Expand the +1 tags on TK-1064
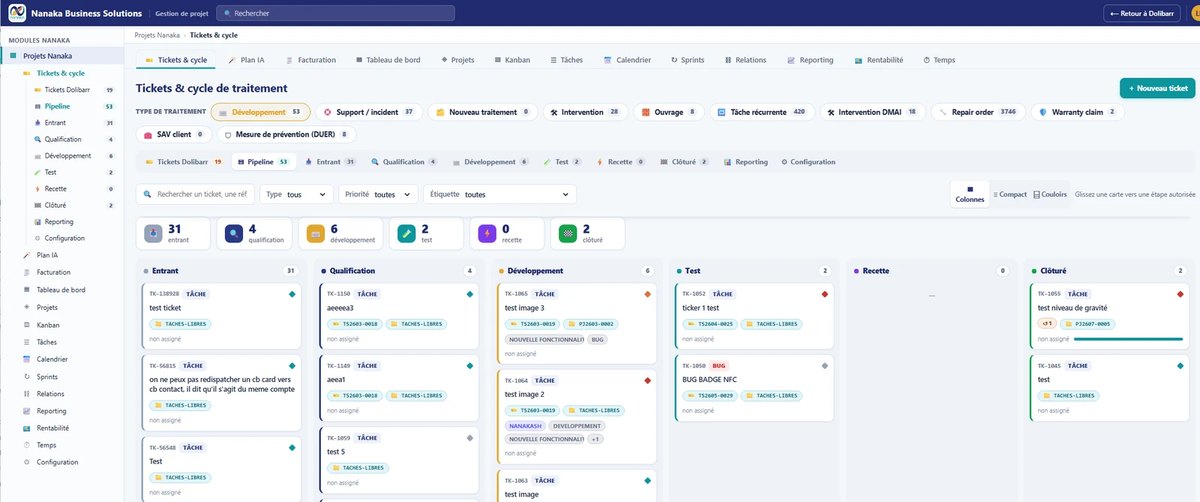This screenshot has width=1200, height=502. click(x=595, y=439)
